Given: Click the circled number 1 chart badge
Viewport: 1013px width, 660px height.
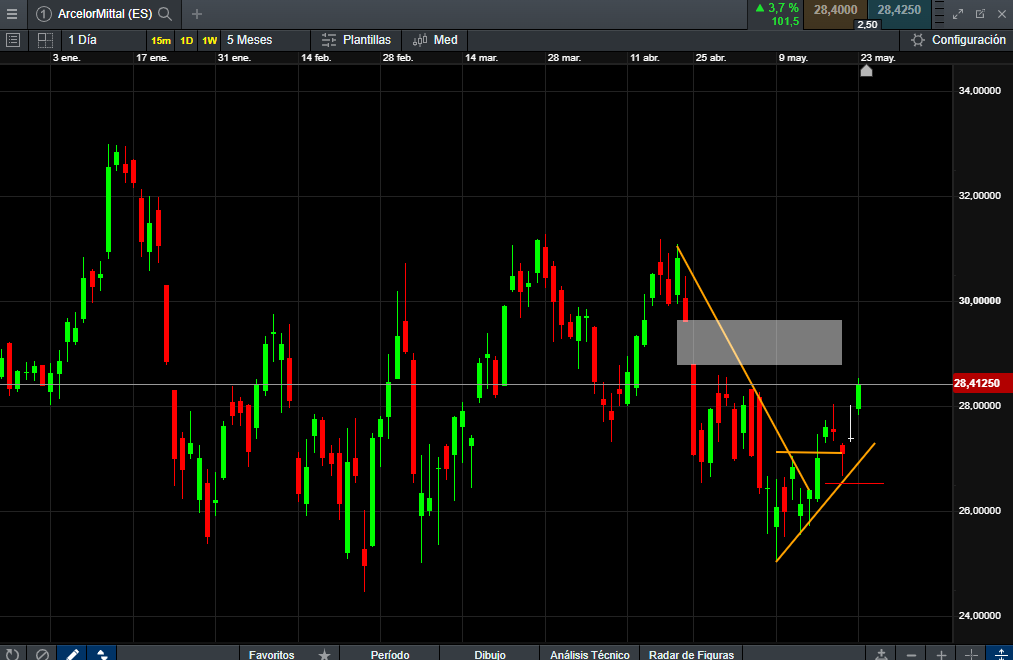Looking at the screenshot, I should [43, 14].
